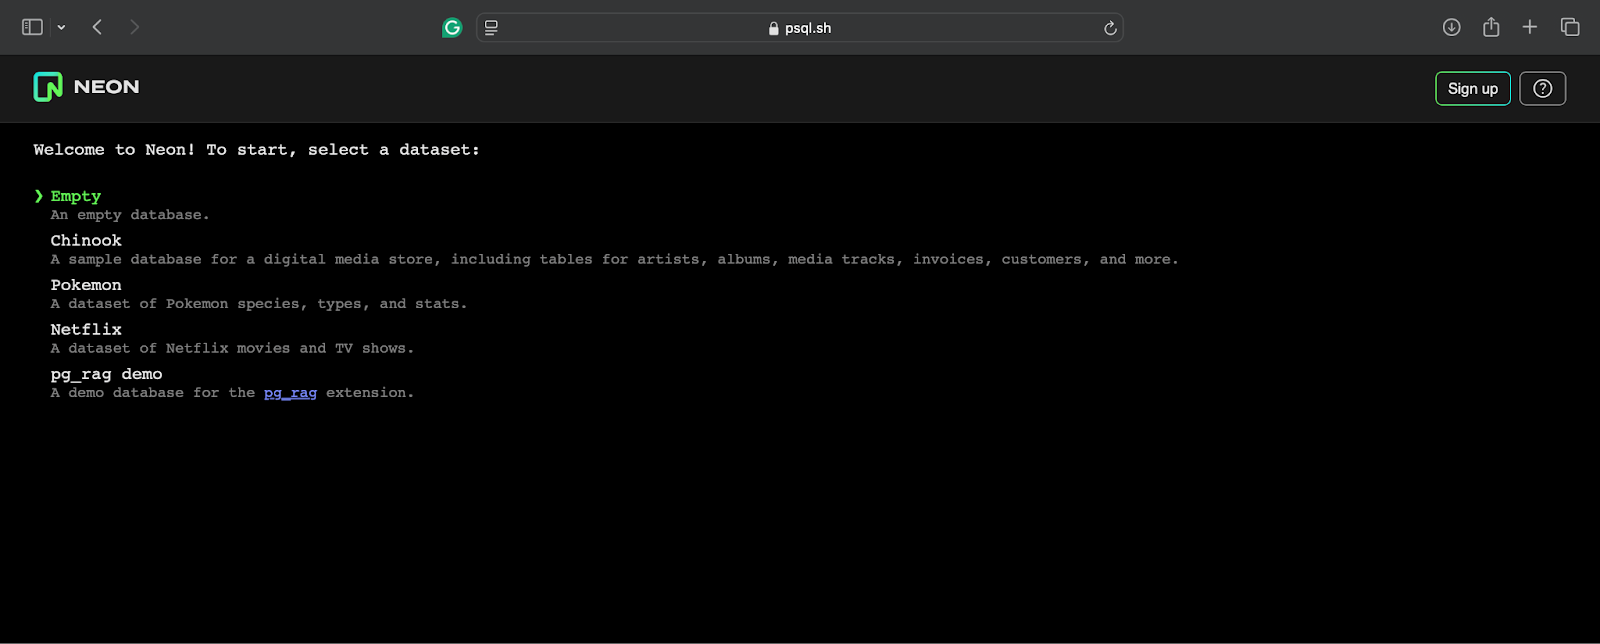Toggle the Safari sidebar
This screenshot has height=644, width=1600.
tap(32, 27)
